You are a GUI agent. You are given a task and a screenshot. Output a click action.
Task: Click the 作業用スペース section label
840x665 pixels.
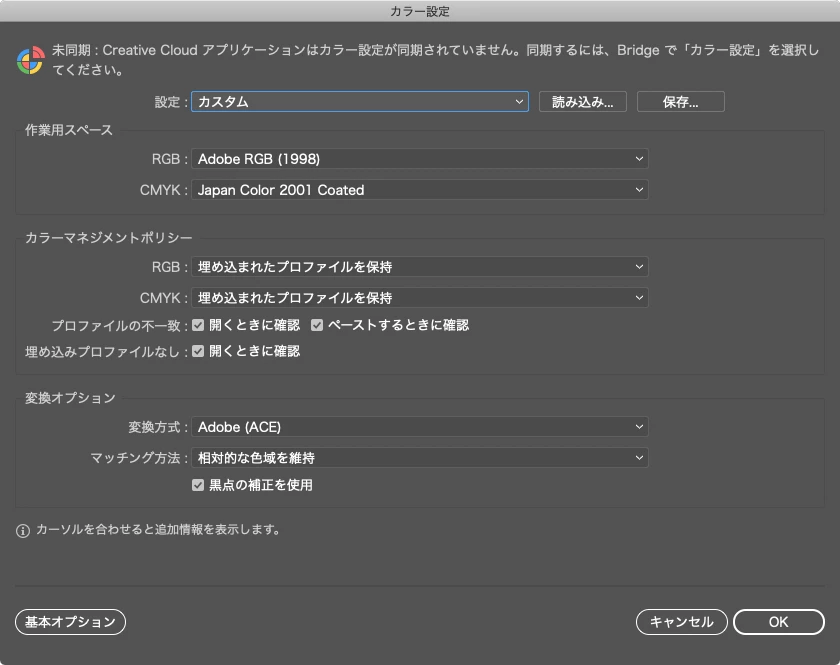pos(69,130)
